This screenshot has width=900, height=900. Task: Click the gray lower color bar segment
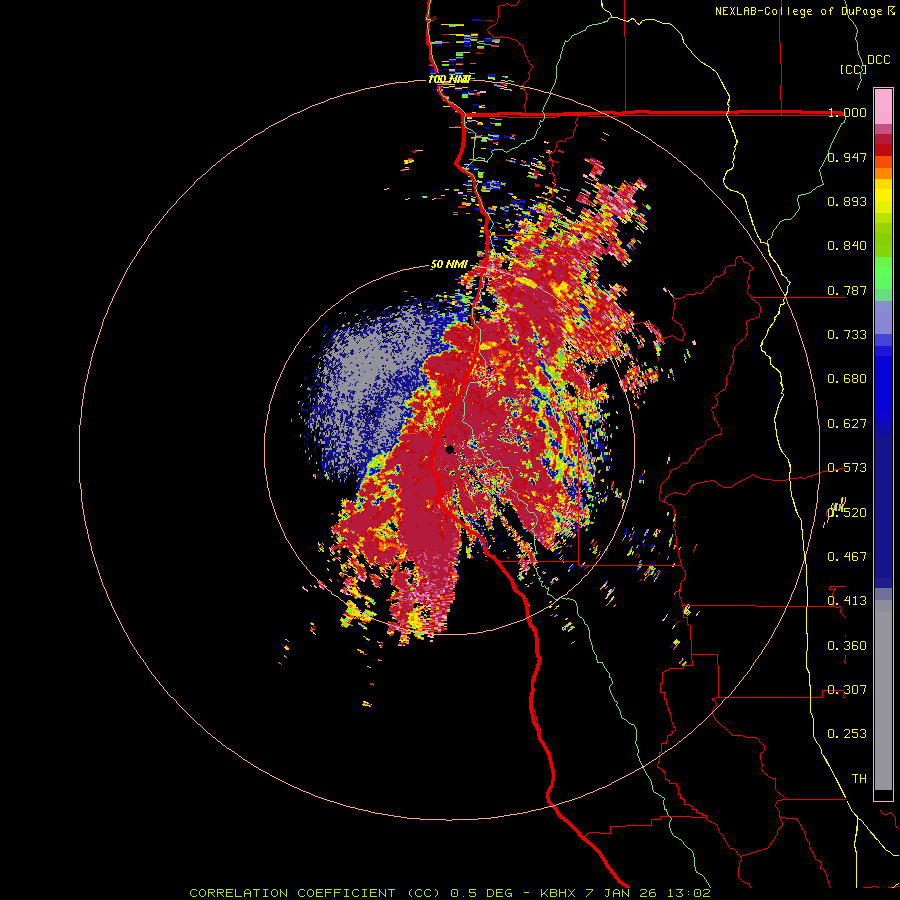[x=883, y=695]
